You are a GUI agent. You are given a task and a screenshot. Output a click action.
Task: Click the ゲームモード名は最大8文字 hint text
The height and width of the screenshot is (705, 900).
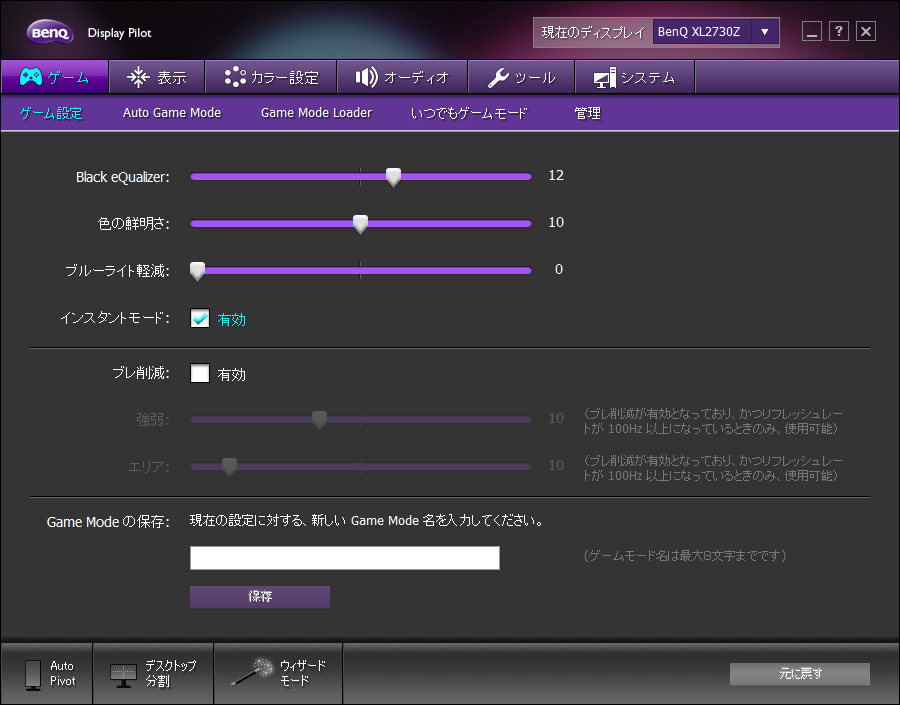(x=685, y=556)
